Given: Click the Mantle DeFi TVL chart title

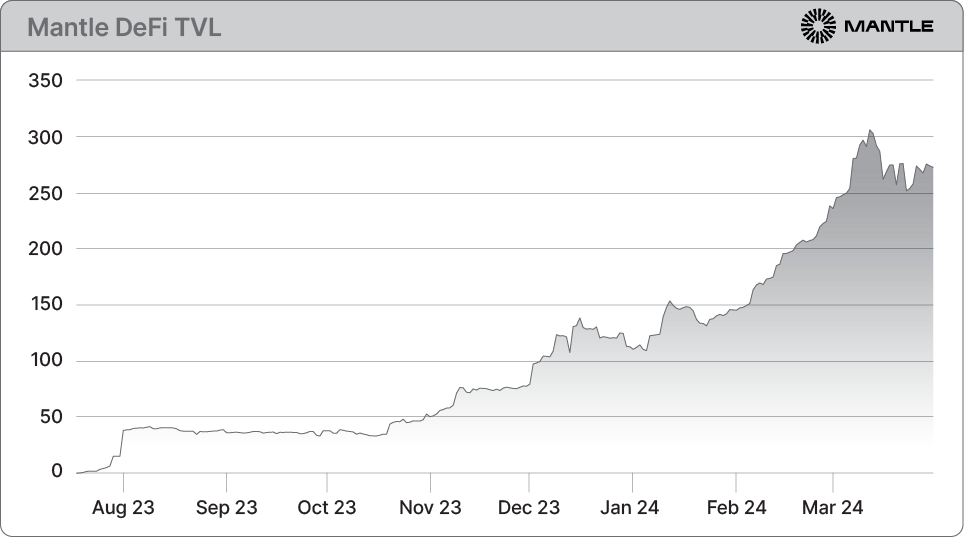Looking at the screenshot, I should point(124,28).
